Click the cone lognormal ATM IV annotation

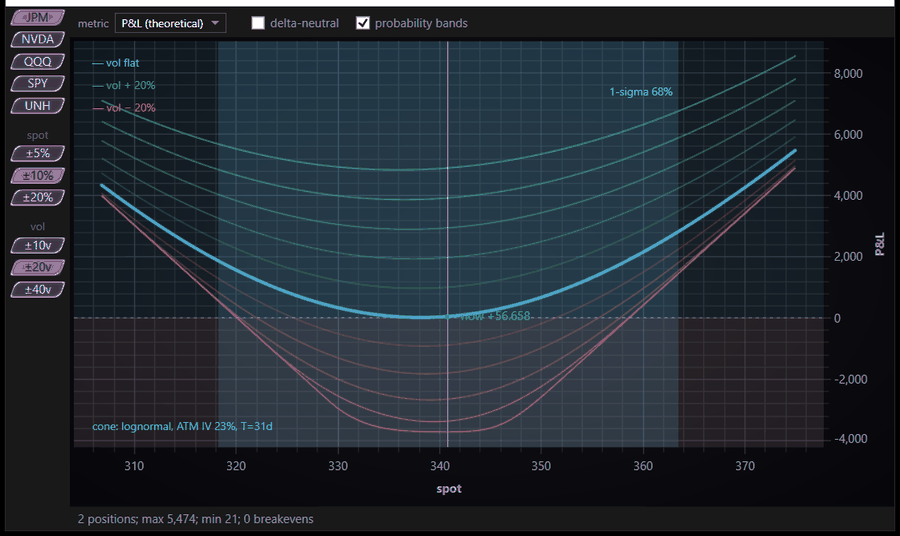click(x=182, y=426)
